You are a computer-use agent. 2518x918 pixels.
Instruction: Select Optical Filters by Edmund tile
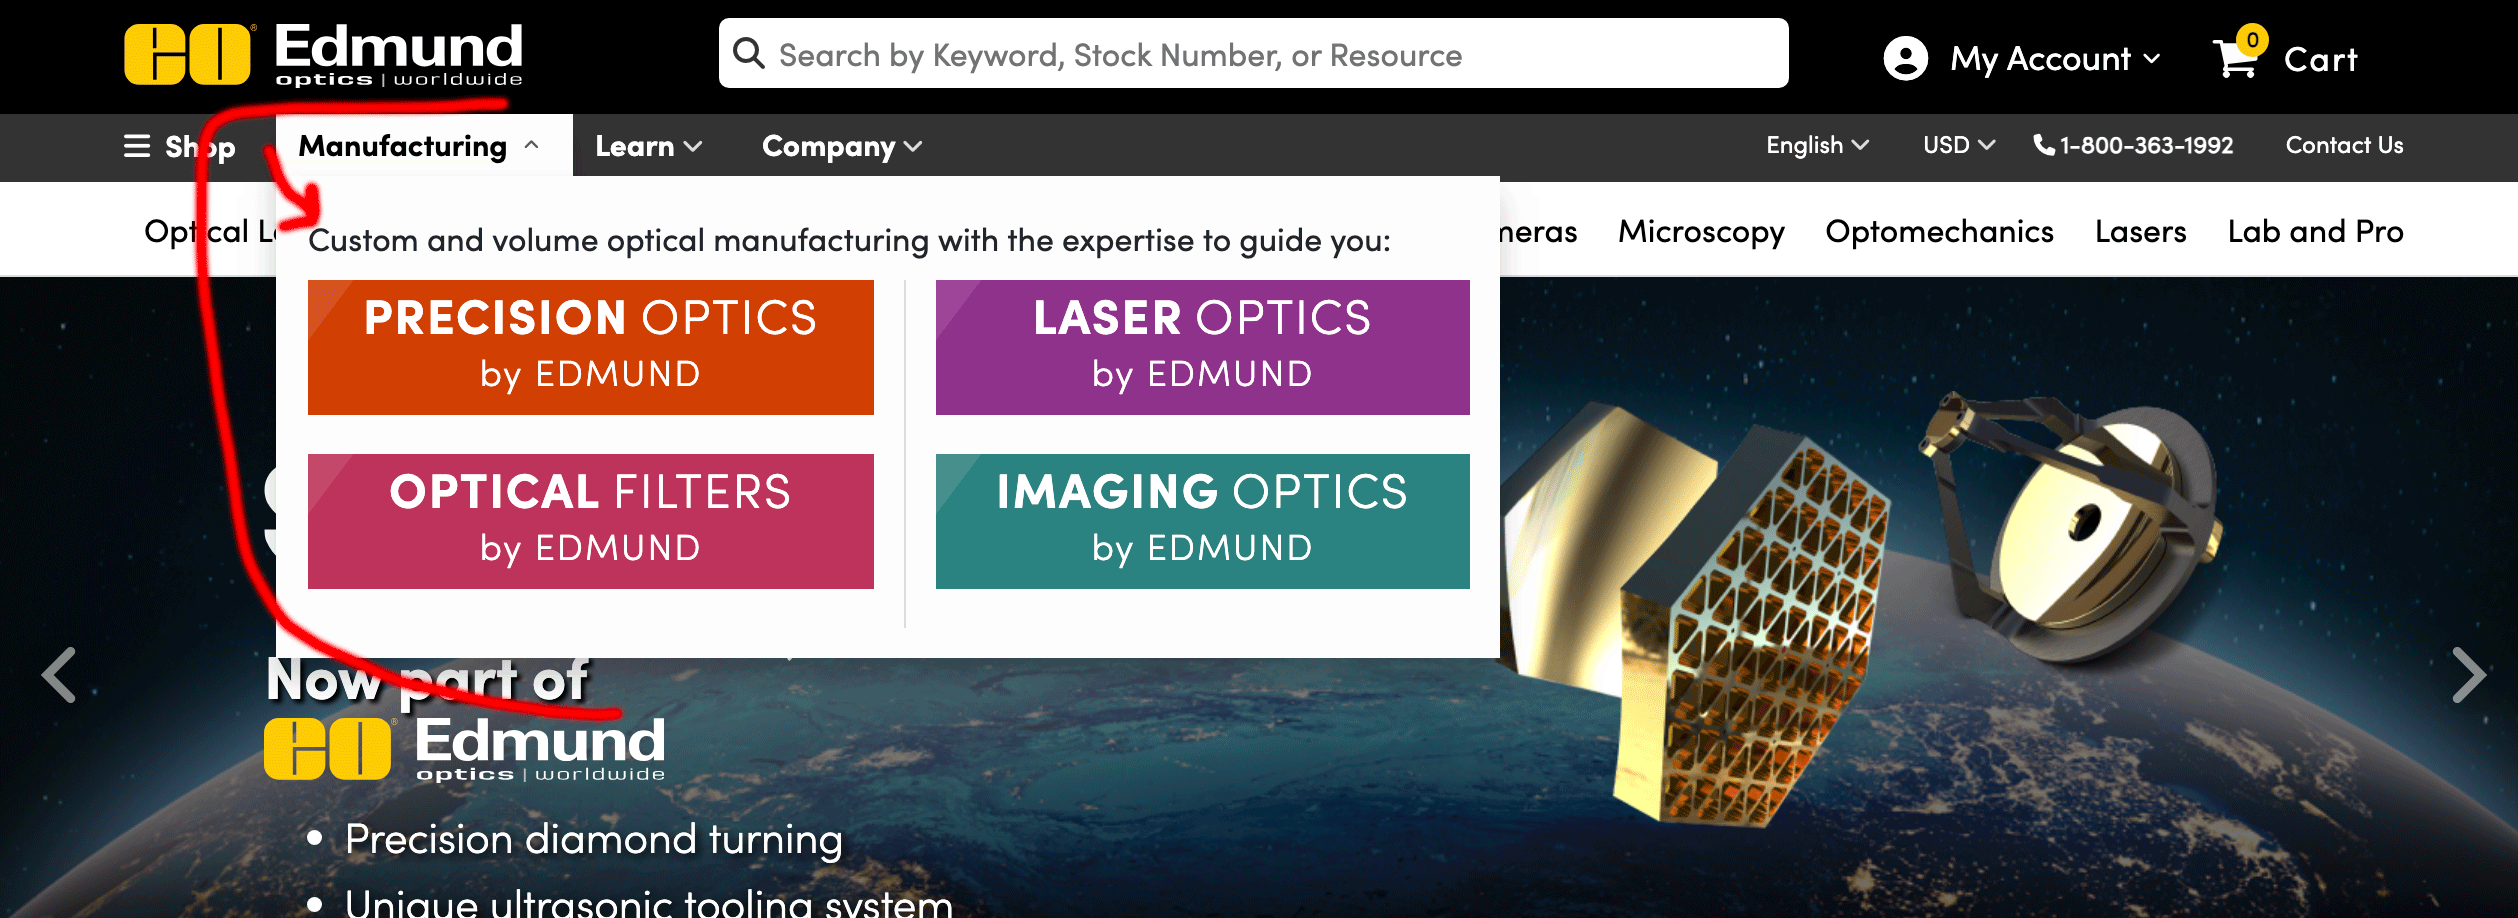tap(590, 521)
